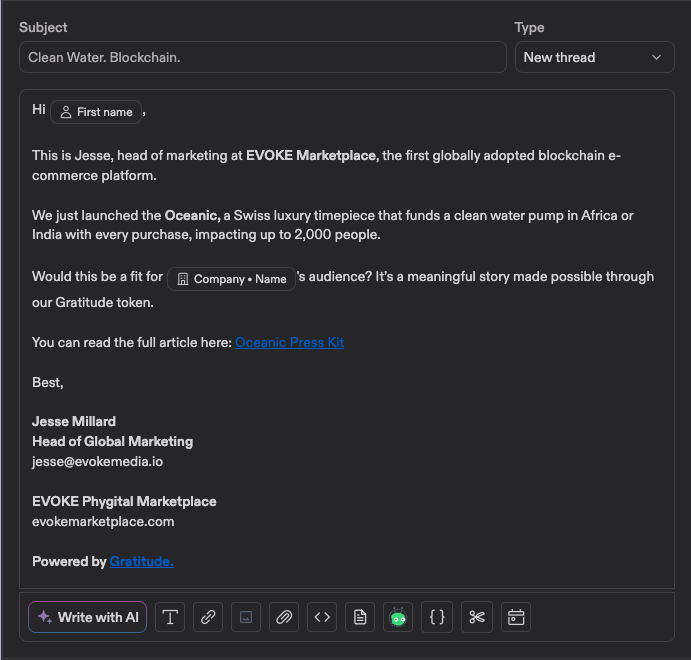This screenshot has width=691, height=660.
Task: Insert a variable with curly braces icon
Action: click(x=437, y=617)
